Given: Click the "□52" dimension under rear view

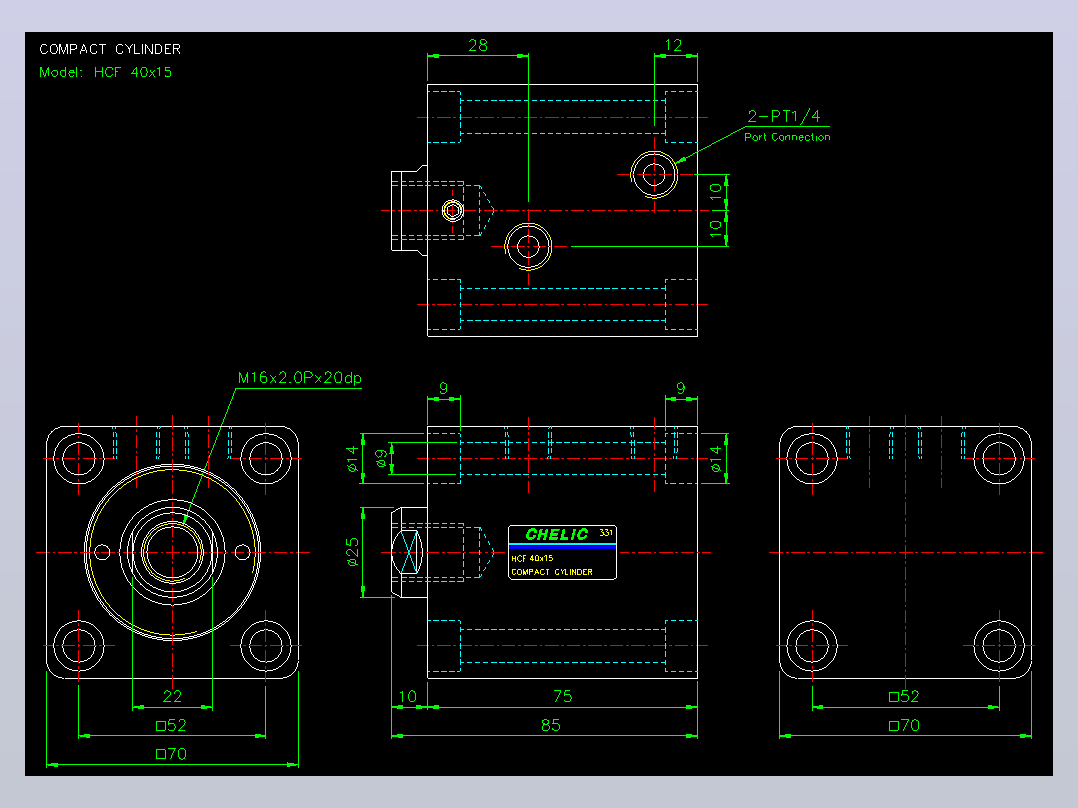Looking at the screenshot, I should [904, 697].
